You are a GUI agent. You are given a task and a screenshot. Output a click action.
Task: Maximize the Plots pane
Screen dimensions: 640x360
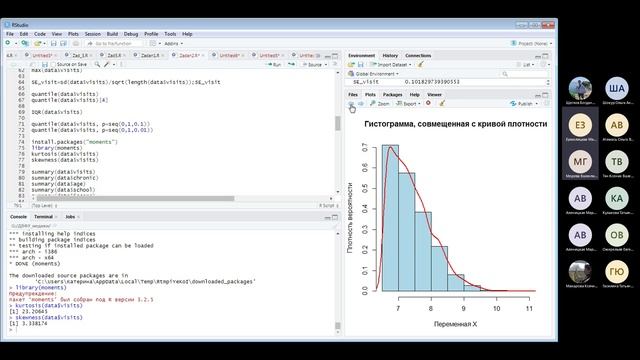point(545,95)
